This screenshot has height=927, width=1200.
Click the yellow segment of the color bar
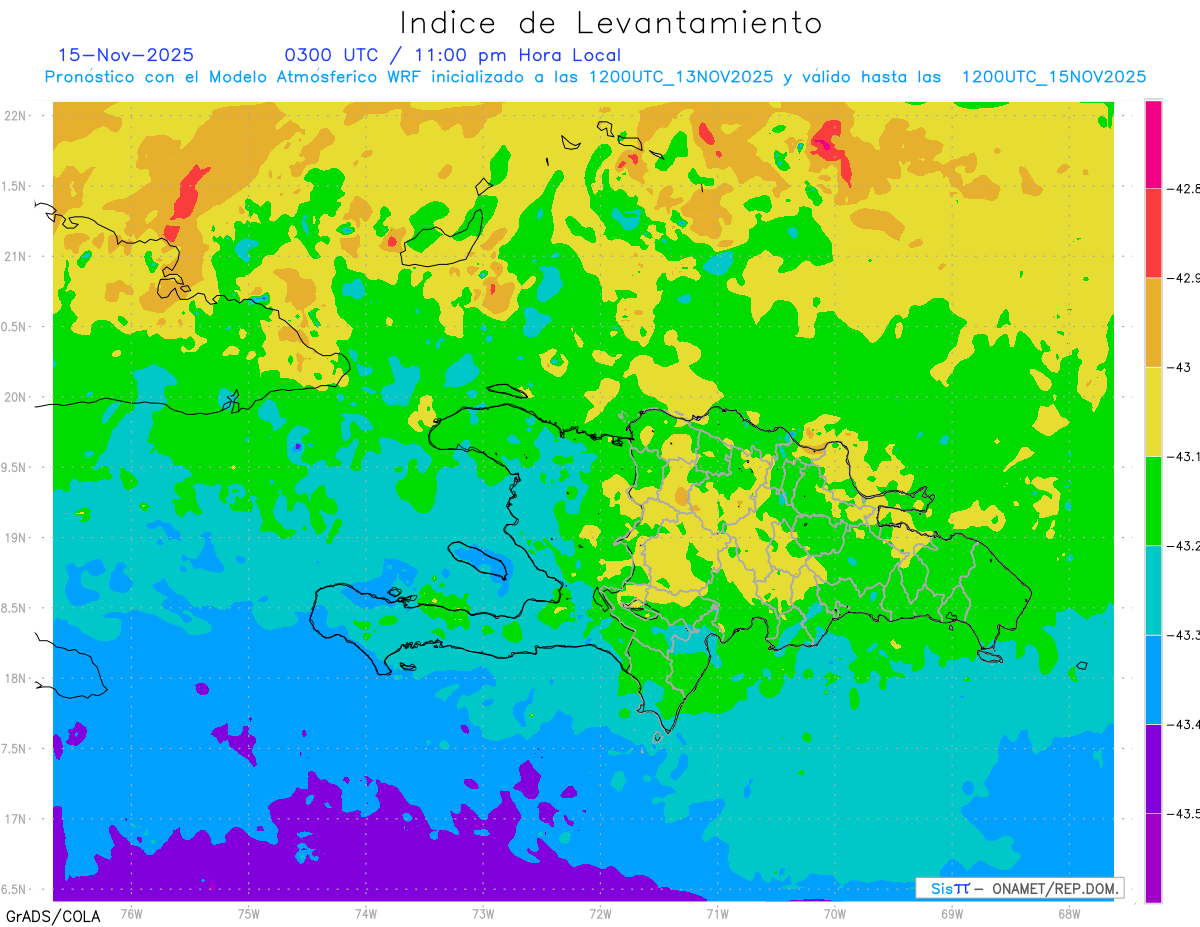coord(1153,412)
